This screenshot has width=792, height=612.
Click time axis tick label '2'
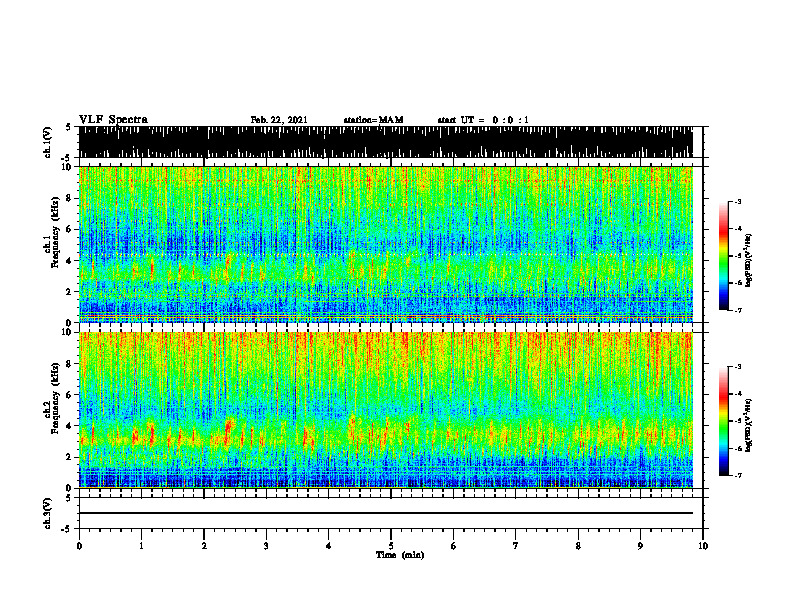(204, 546)
